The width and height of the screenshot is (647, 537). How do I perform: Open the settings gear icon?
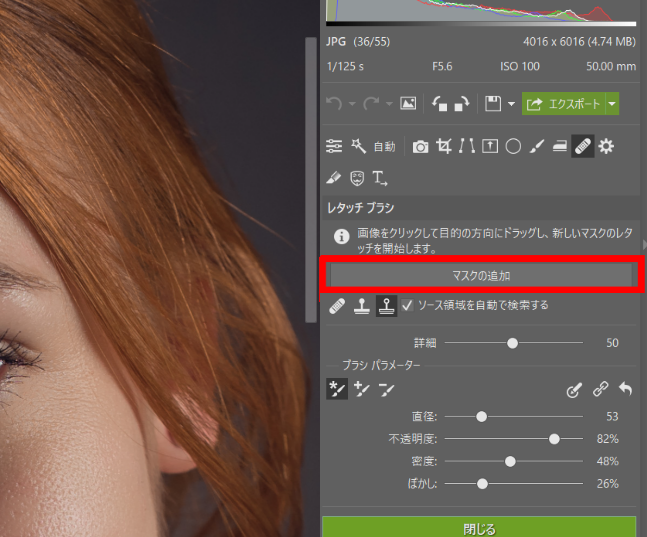pos(606,146)
